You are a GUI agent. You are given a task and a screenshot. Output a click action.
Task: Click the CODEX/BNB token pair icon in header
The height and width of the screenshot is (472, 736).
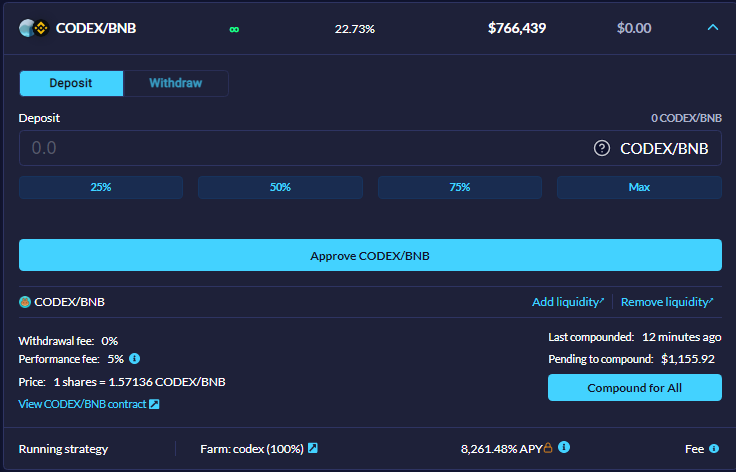coord(34,28)
